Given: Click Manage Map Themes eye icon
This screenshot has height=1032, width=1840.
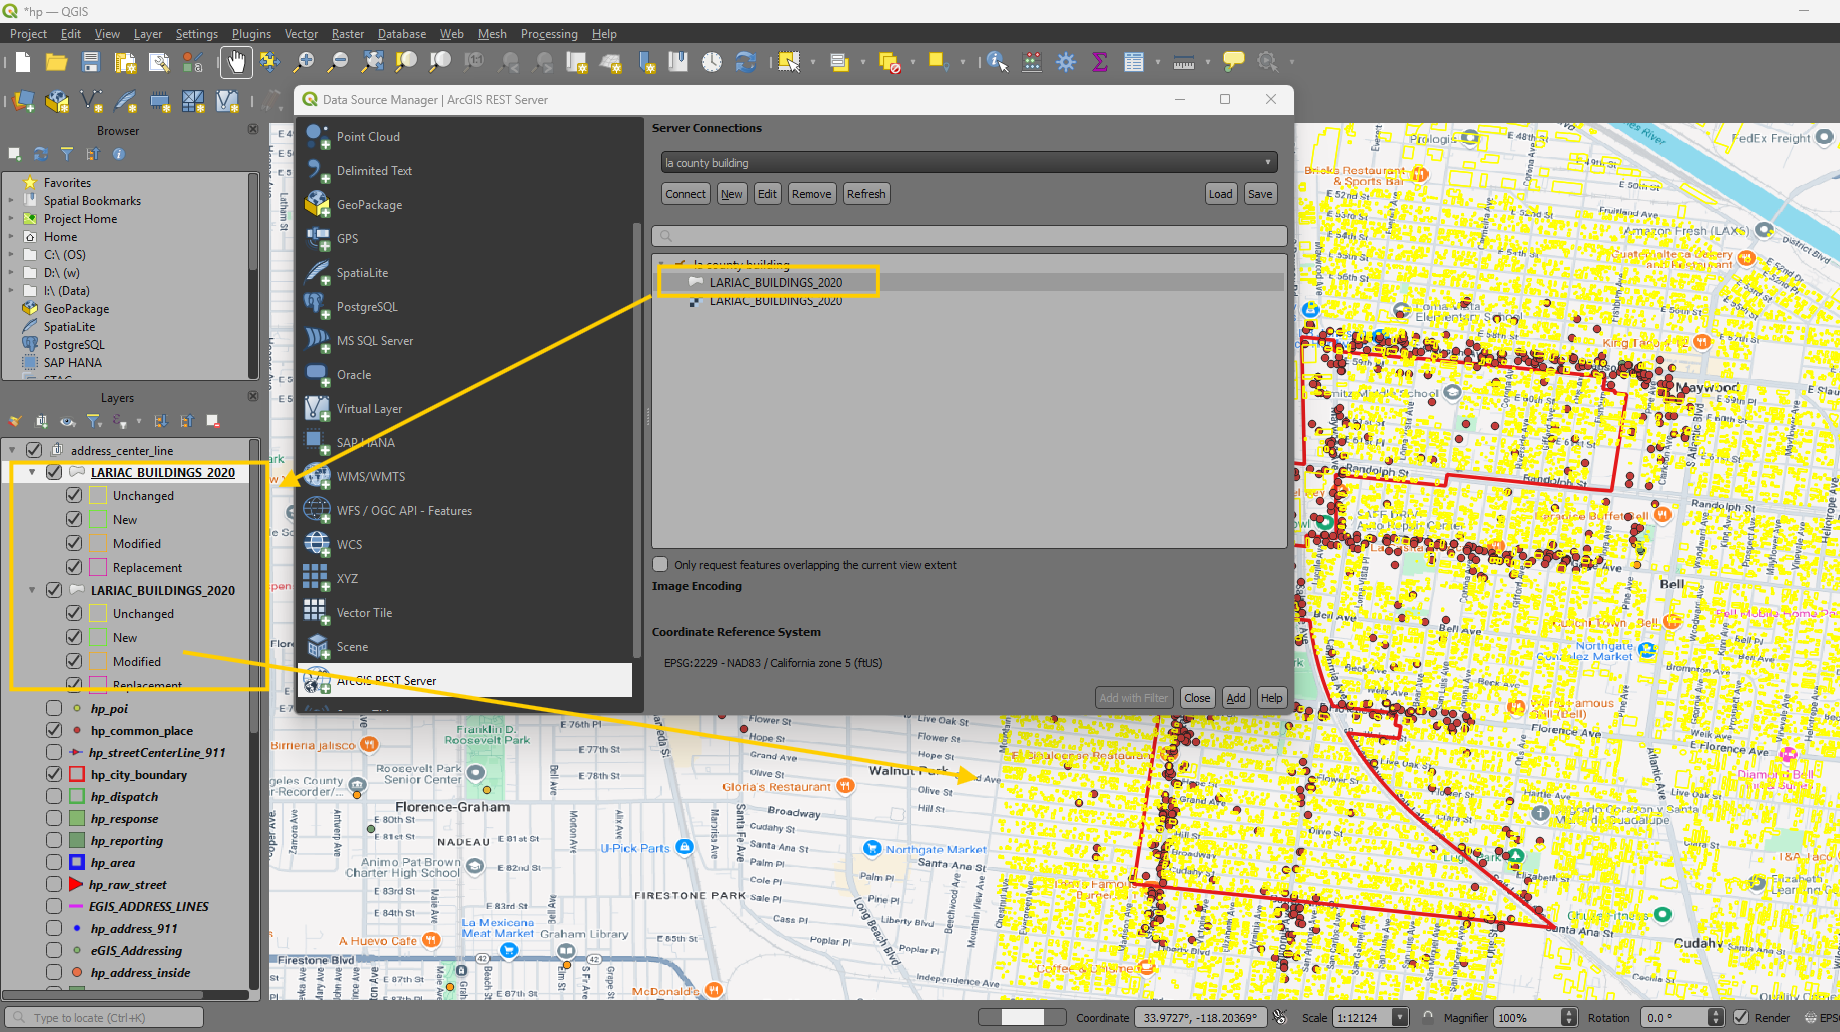Looking at the screenshot, I should 67,421.
